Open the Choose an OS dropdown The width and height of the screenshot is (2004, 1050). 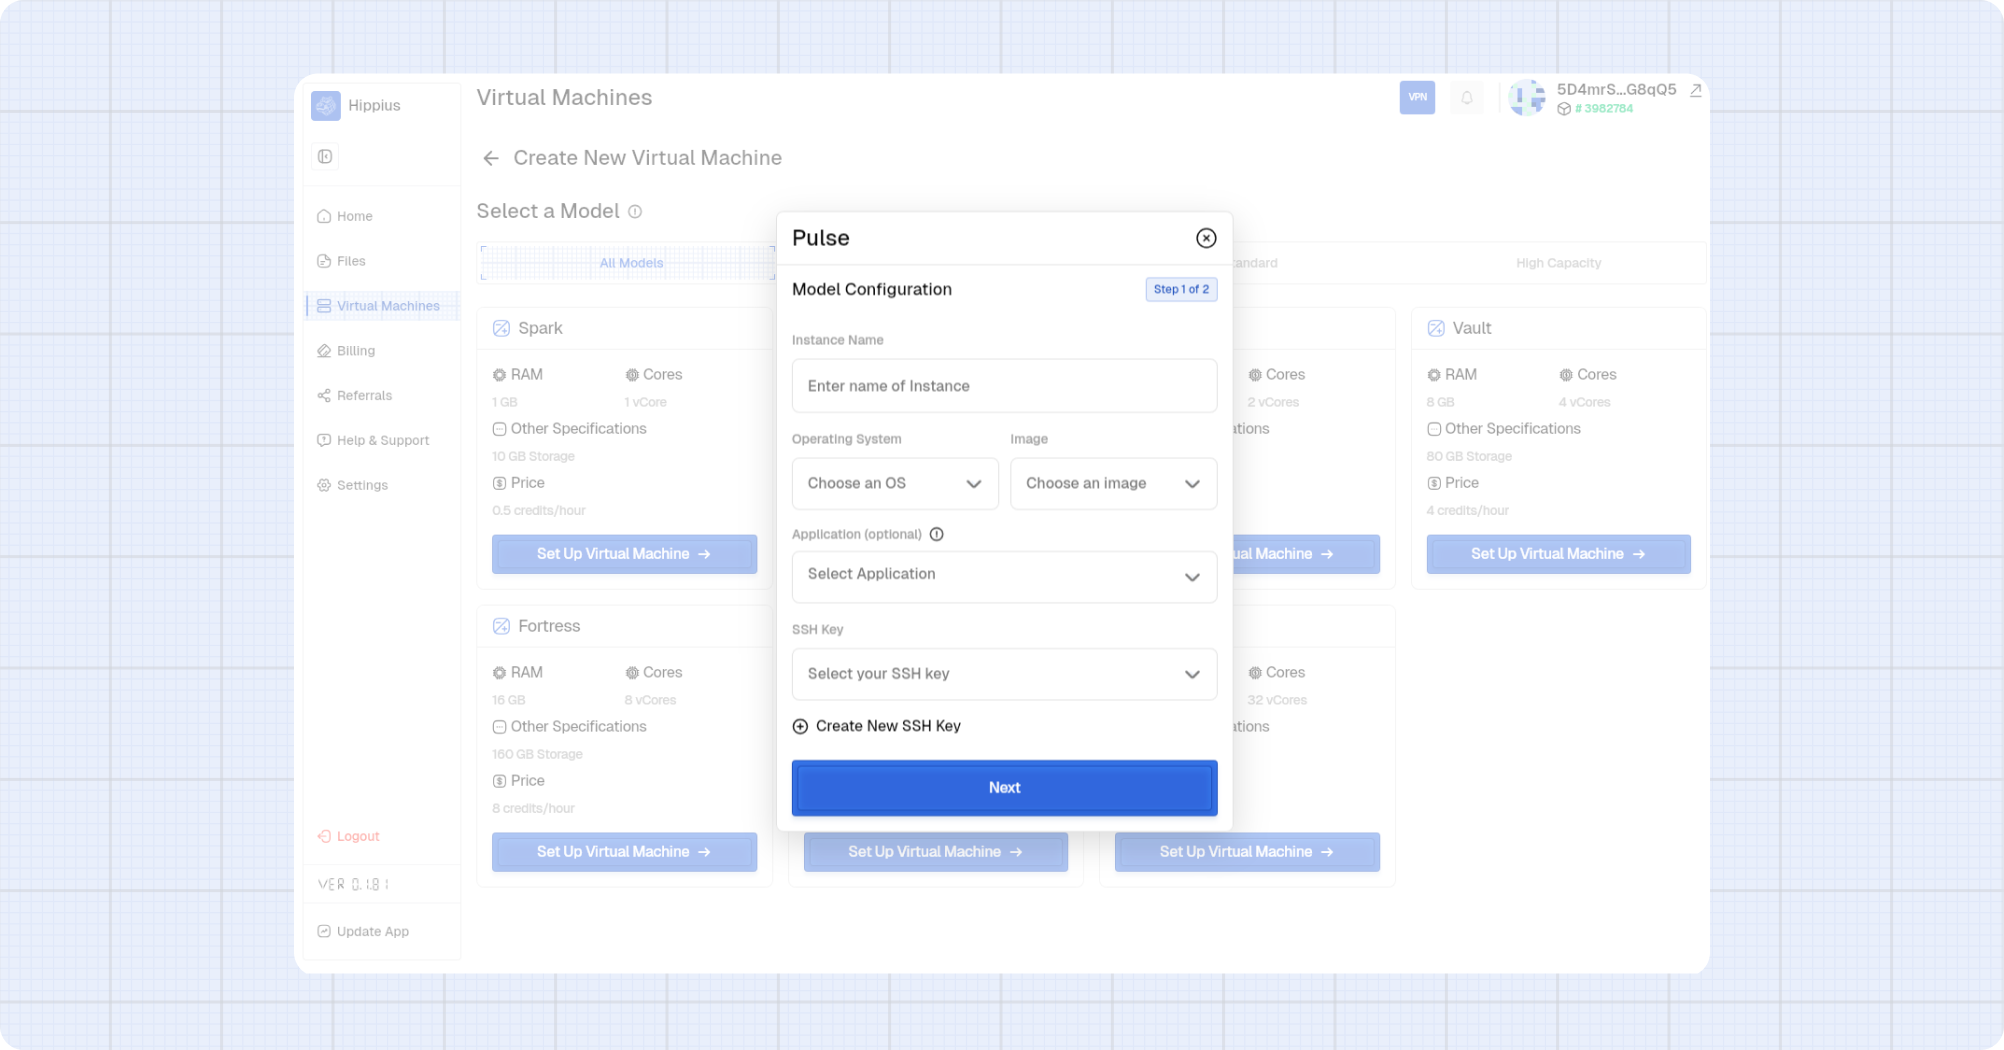click(x=894, y=483)
